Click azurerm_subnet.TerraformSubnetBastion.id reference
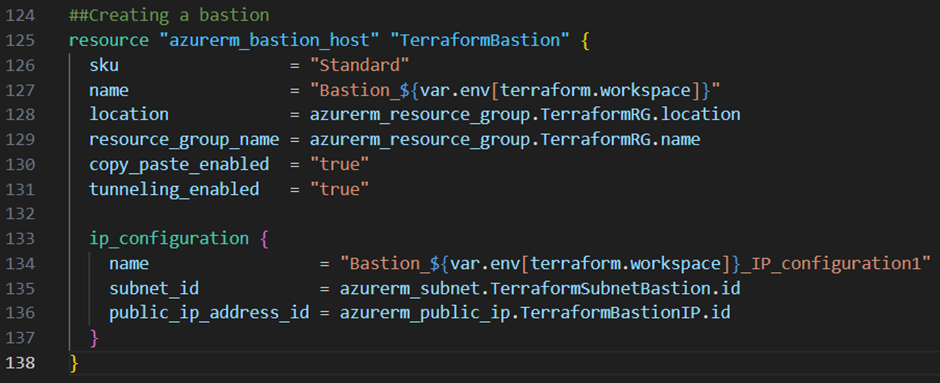This screenshot has width=940, height=383. 540,288
